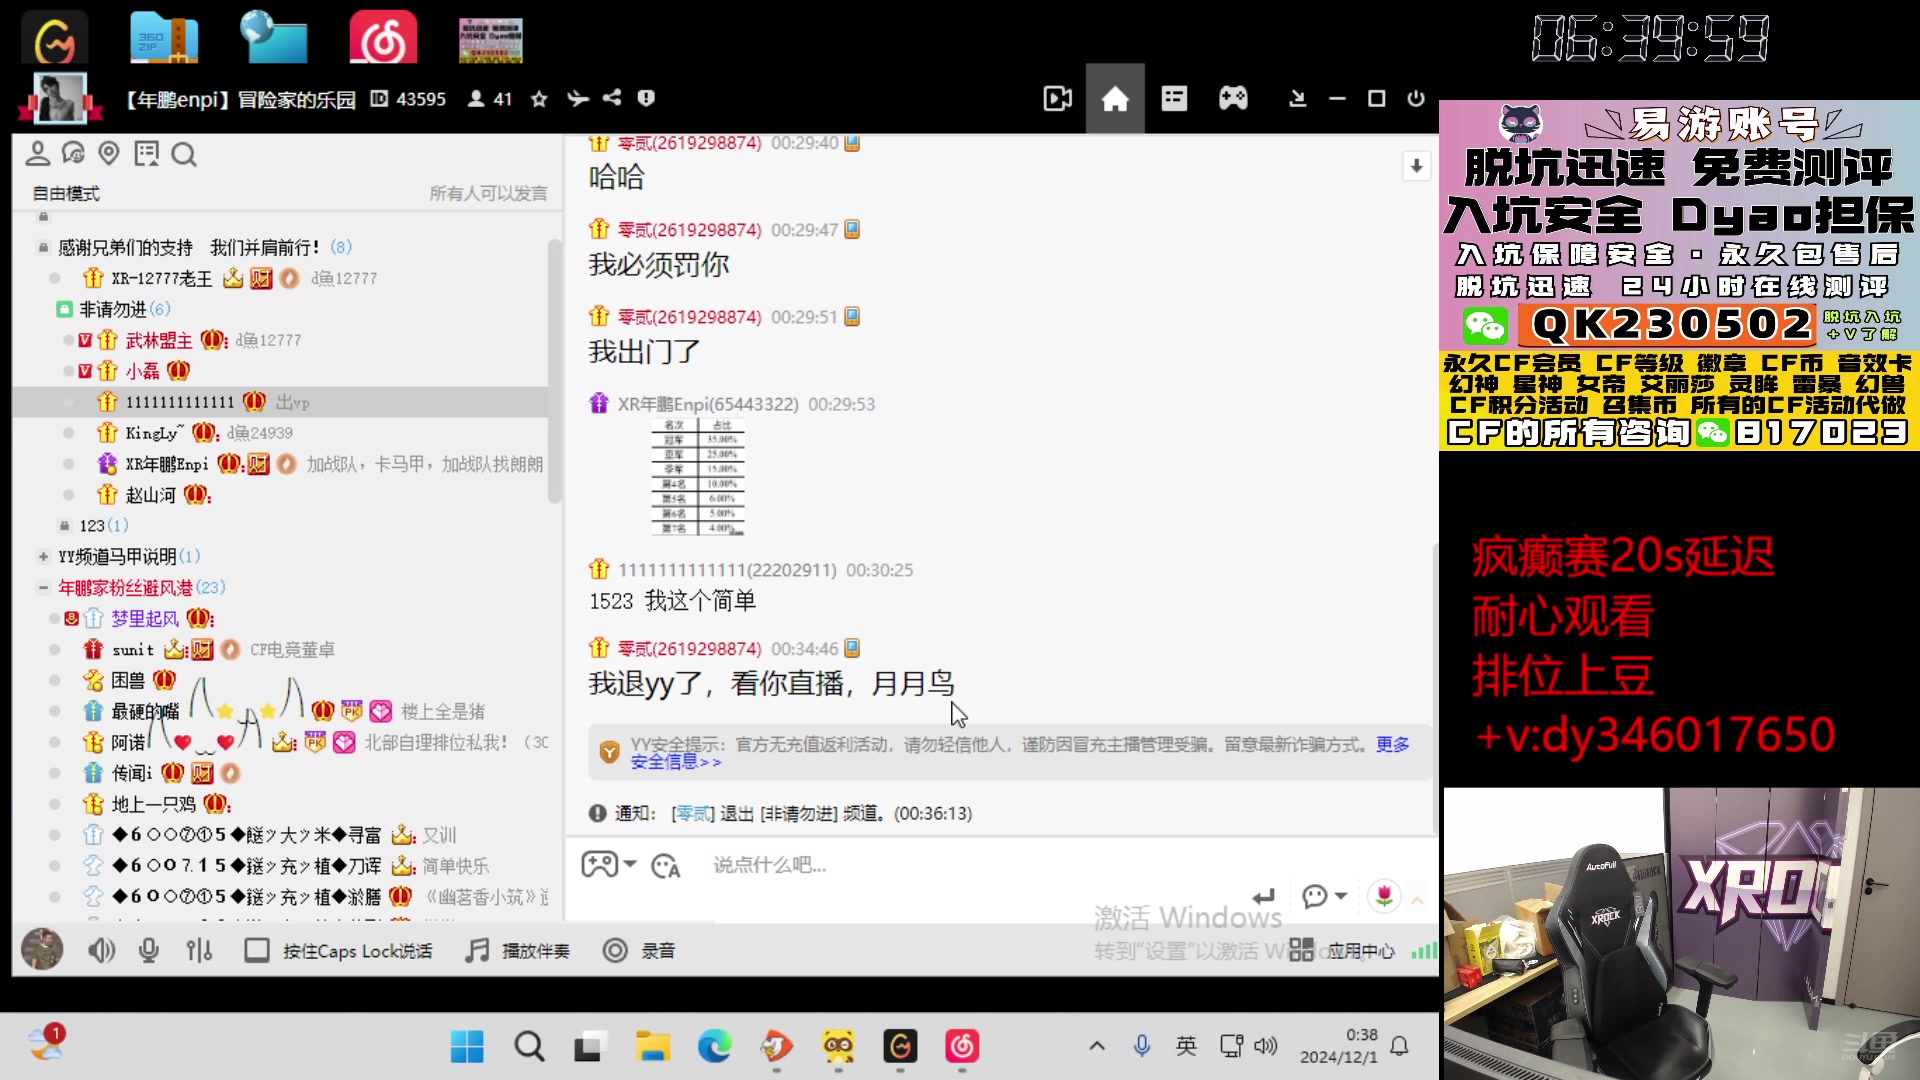Image resolution: width=1920 pixels, height=1080 pixels.
Task: Select user 赵山河 in the list
Action: (151, 495)
